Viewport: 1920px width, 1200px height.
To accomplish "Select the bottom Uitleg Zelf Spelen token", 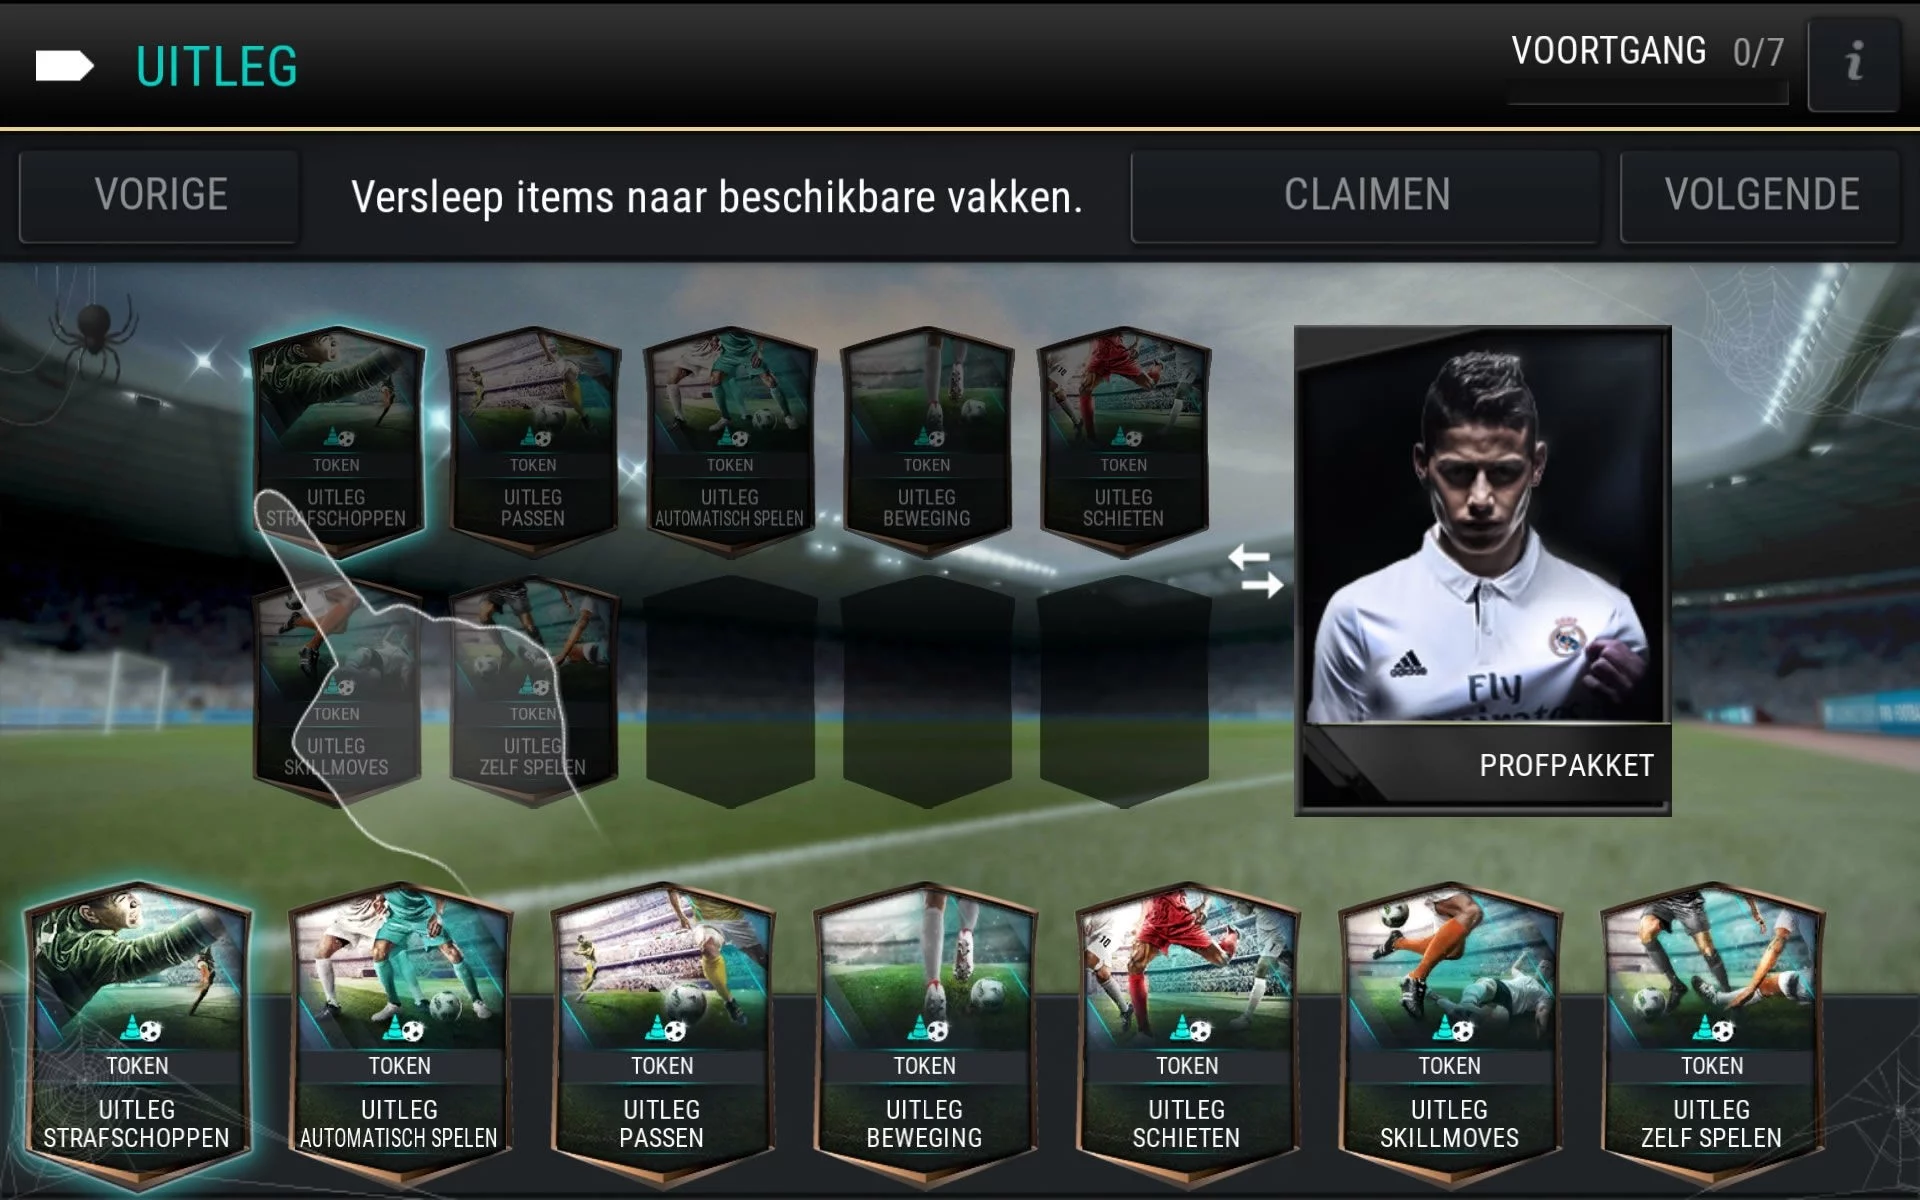I will 1712,1035.
